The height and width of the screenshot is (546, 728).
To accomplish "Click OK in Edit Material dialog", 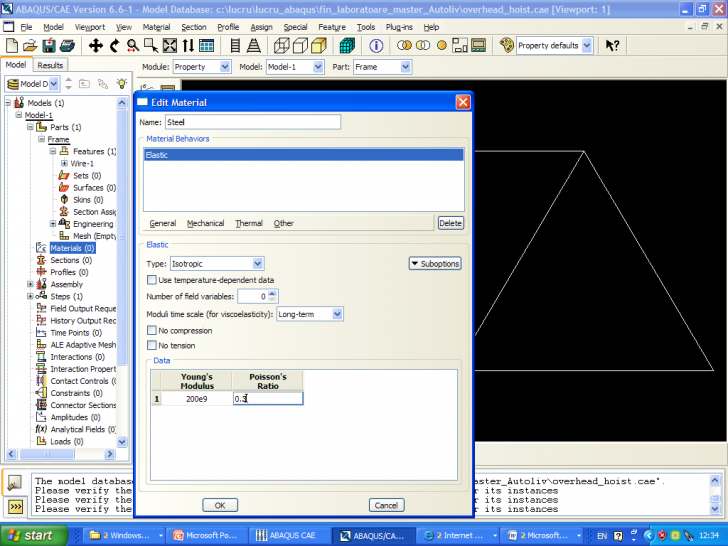I will [x=220, y=505].
